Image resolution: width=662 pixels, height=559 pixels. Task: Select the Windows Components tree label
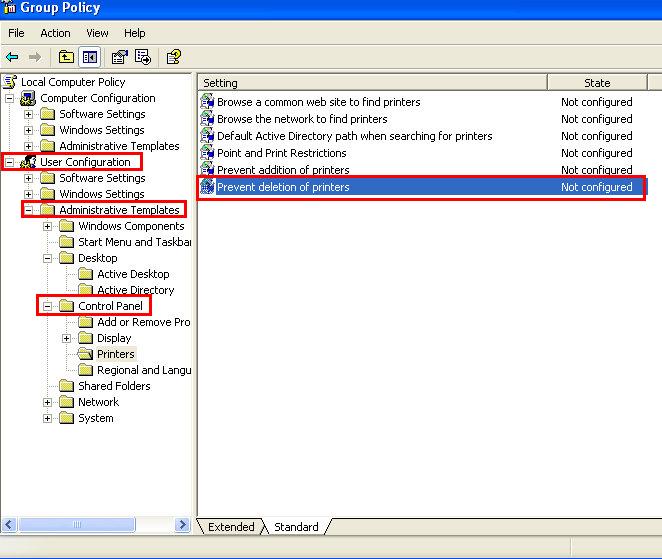click(131, 226)
